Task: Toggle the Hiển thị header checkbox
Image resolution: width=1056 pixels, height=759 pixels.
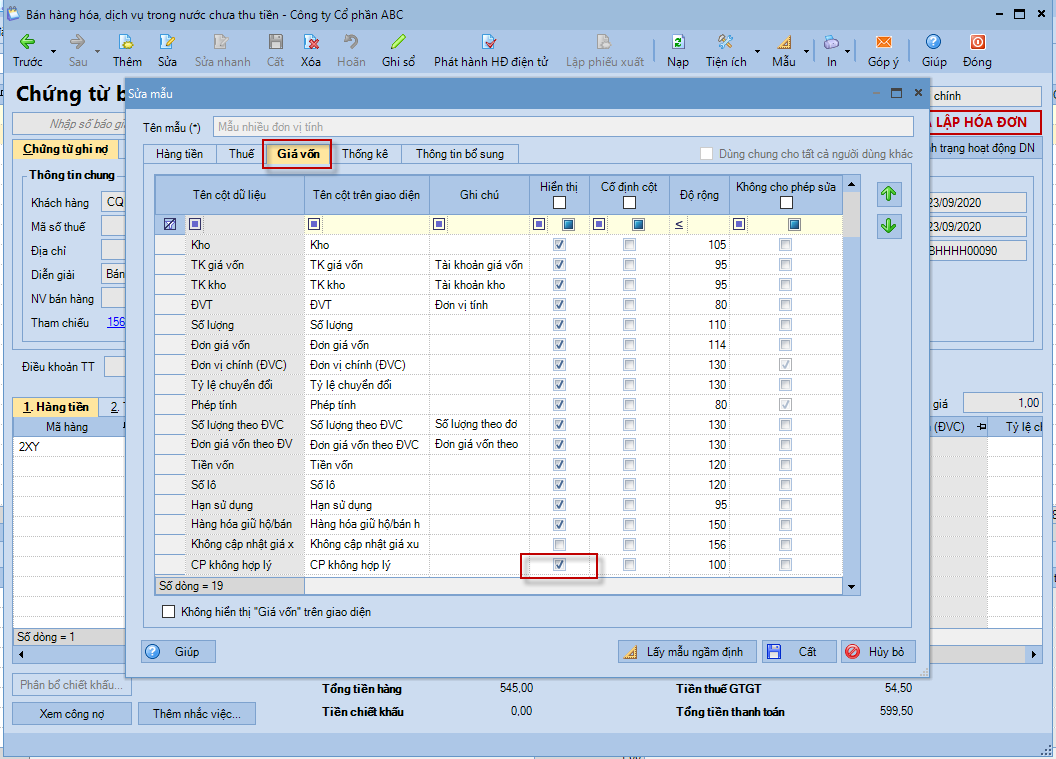Action: (560, 203)
